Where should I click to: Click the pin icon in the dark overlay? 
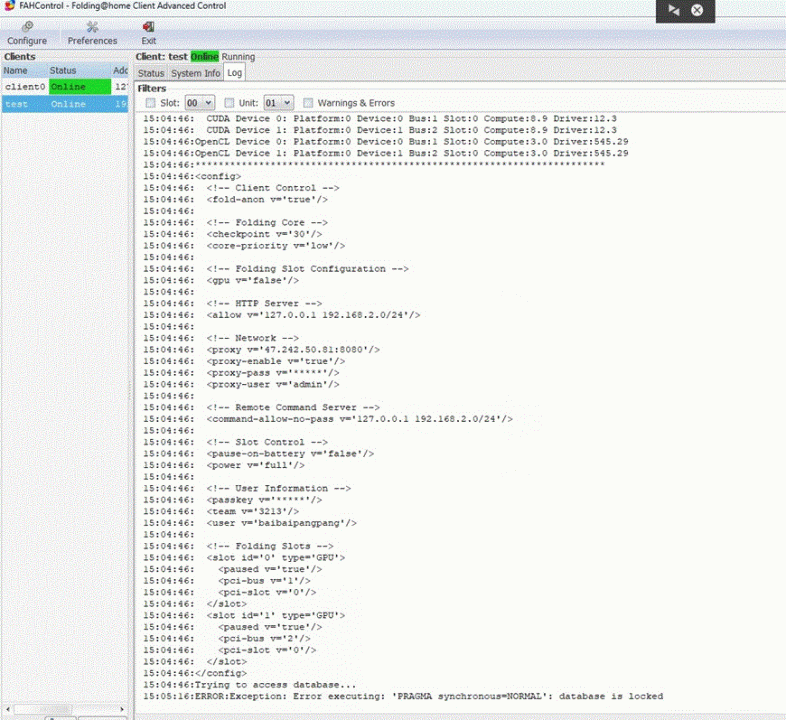tap(674, 10)
